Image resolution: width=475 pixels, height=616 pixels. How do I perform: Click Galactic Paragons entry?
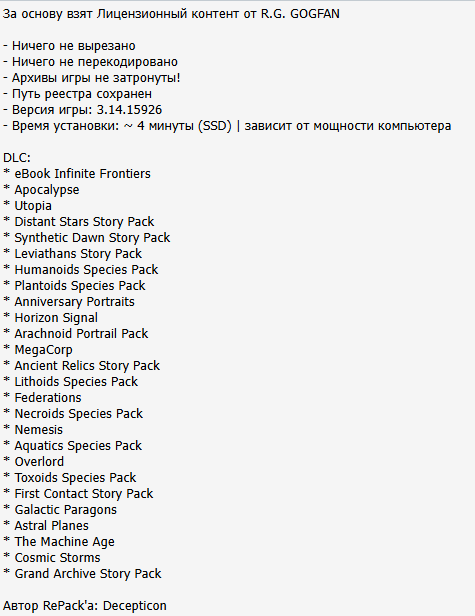(x=66, y=510)
